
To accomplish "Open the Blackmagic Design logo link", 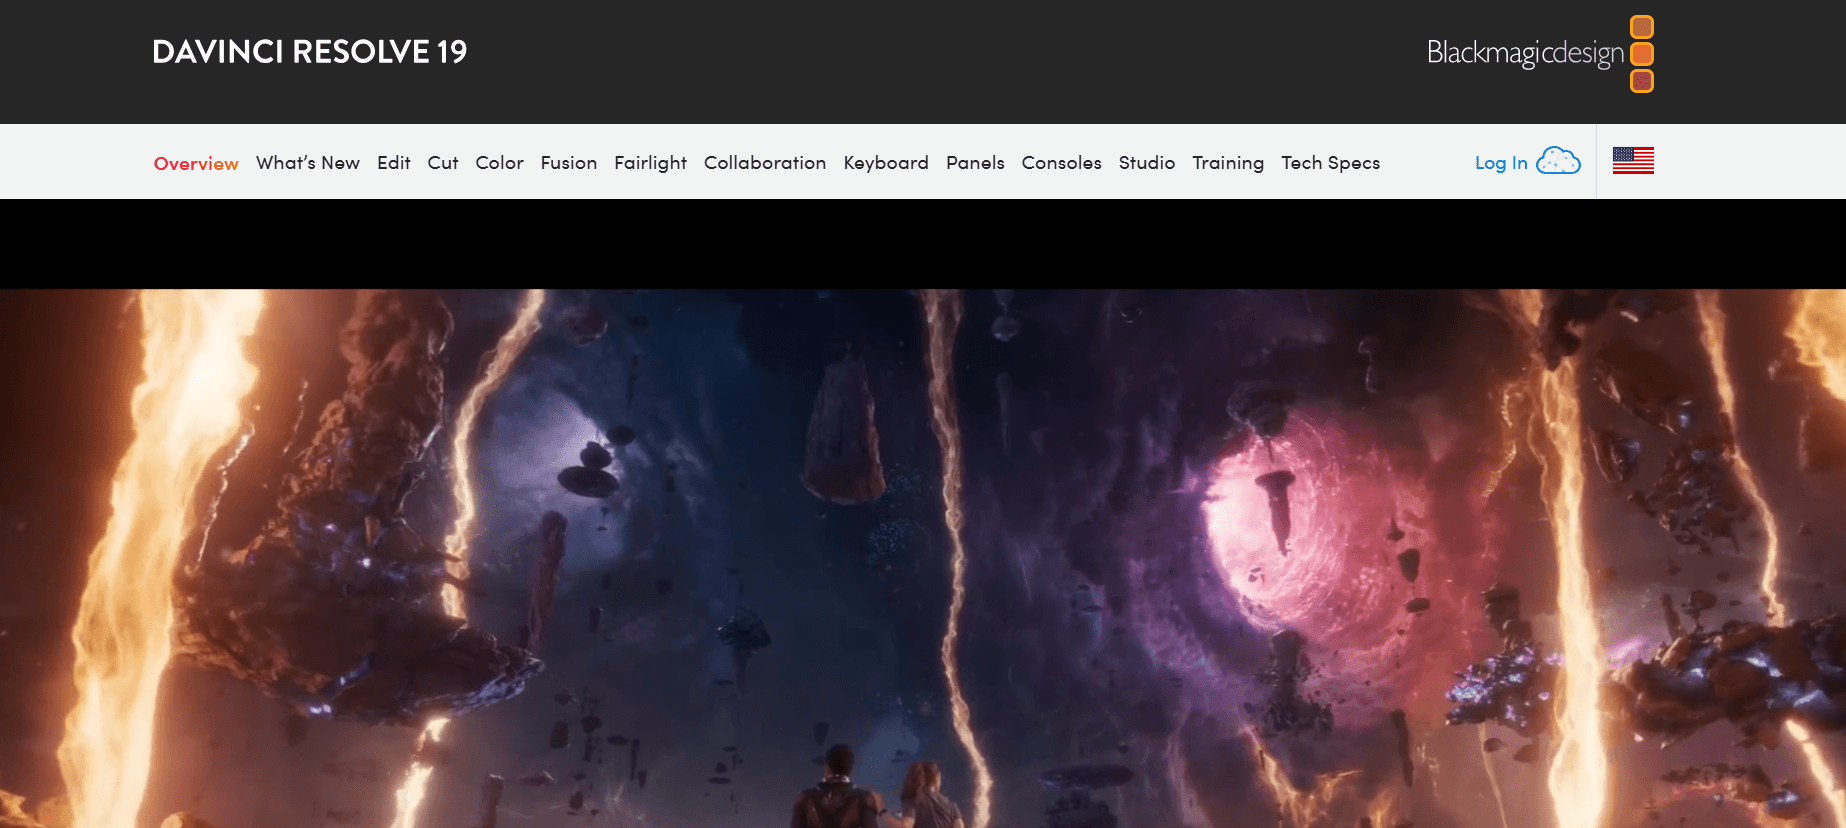I will pos(1540,53).
